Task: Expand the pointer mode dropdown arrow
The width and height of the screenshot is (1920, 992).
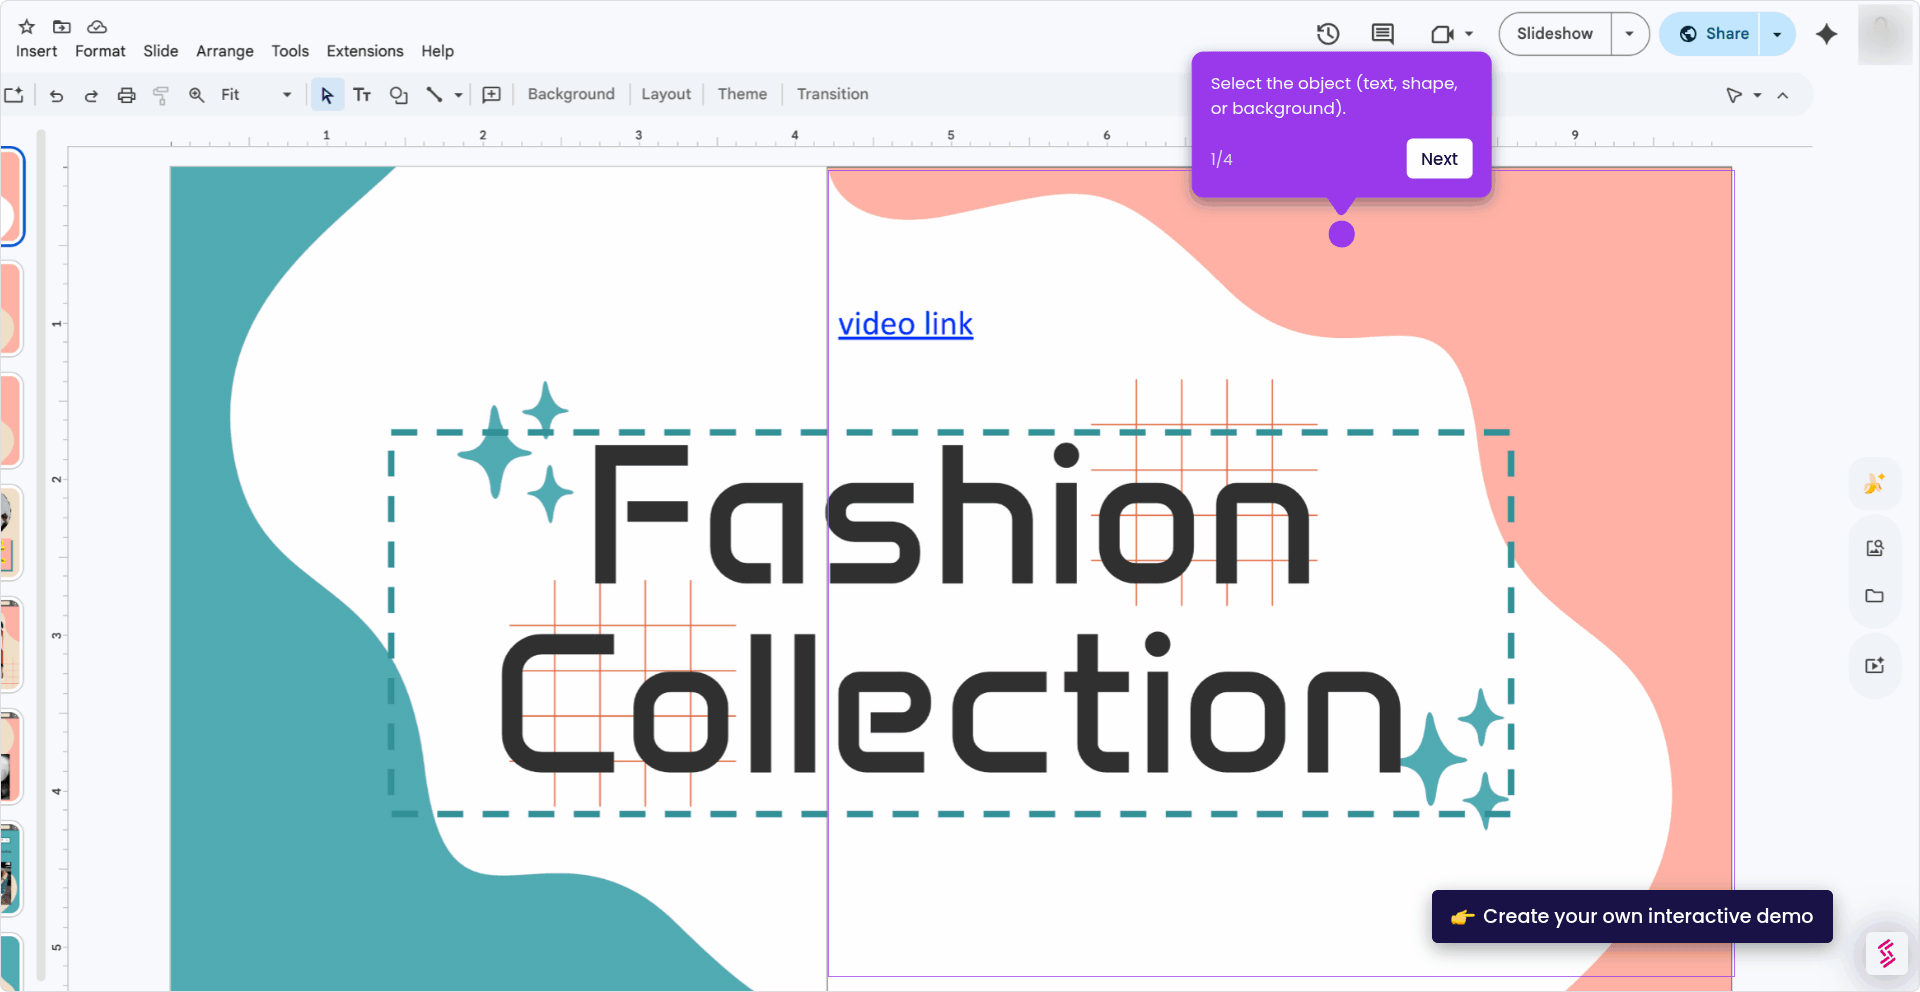Action: pos(1757,95)
